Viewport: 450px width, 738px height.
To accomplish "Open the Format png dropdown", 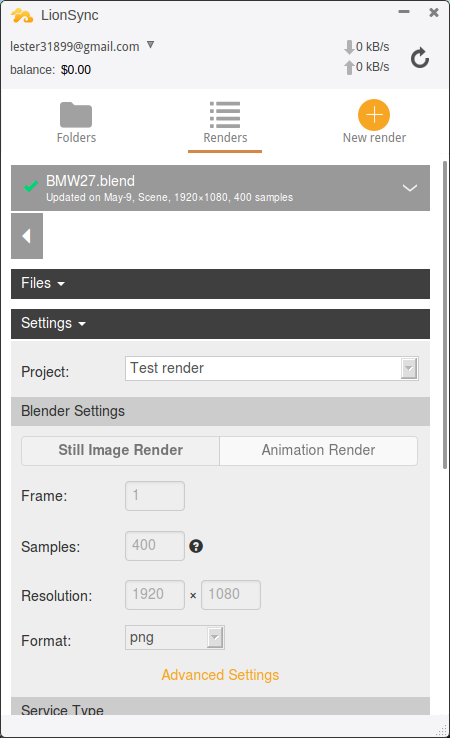I will tap(175, 637).
